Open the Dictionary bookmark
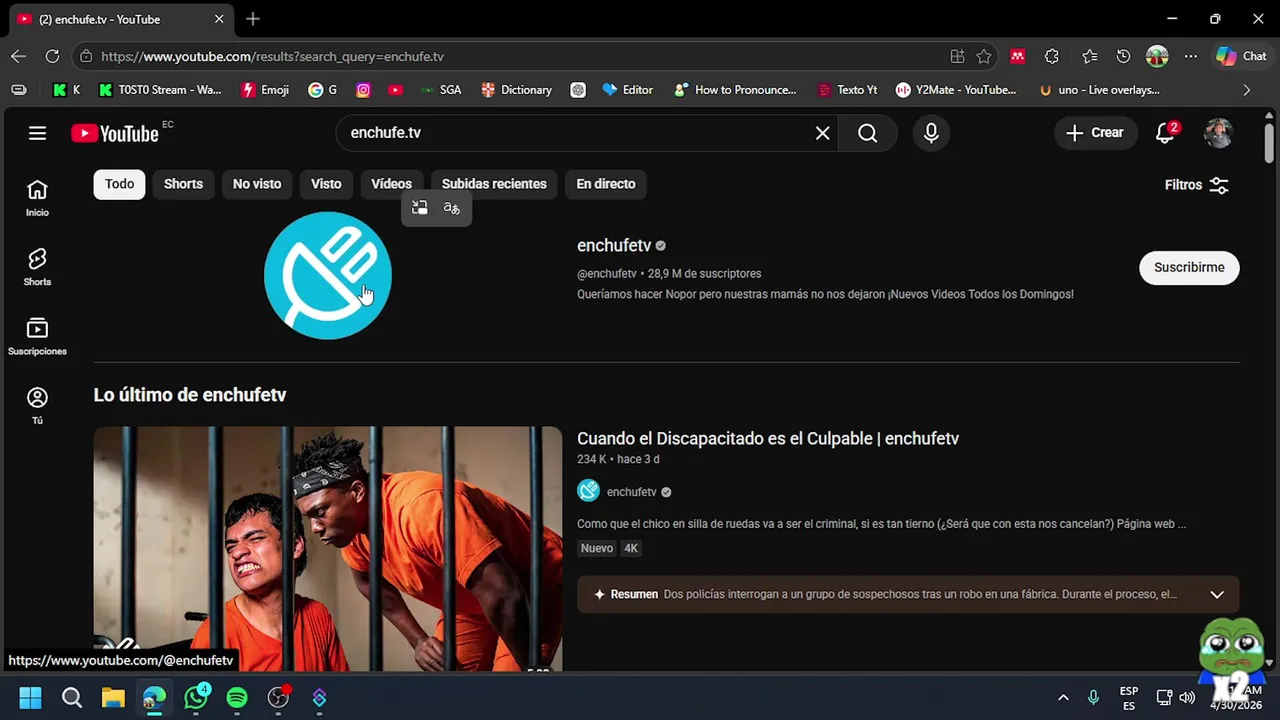Screen dimensions: 1280x720 click(516, 90)
